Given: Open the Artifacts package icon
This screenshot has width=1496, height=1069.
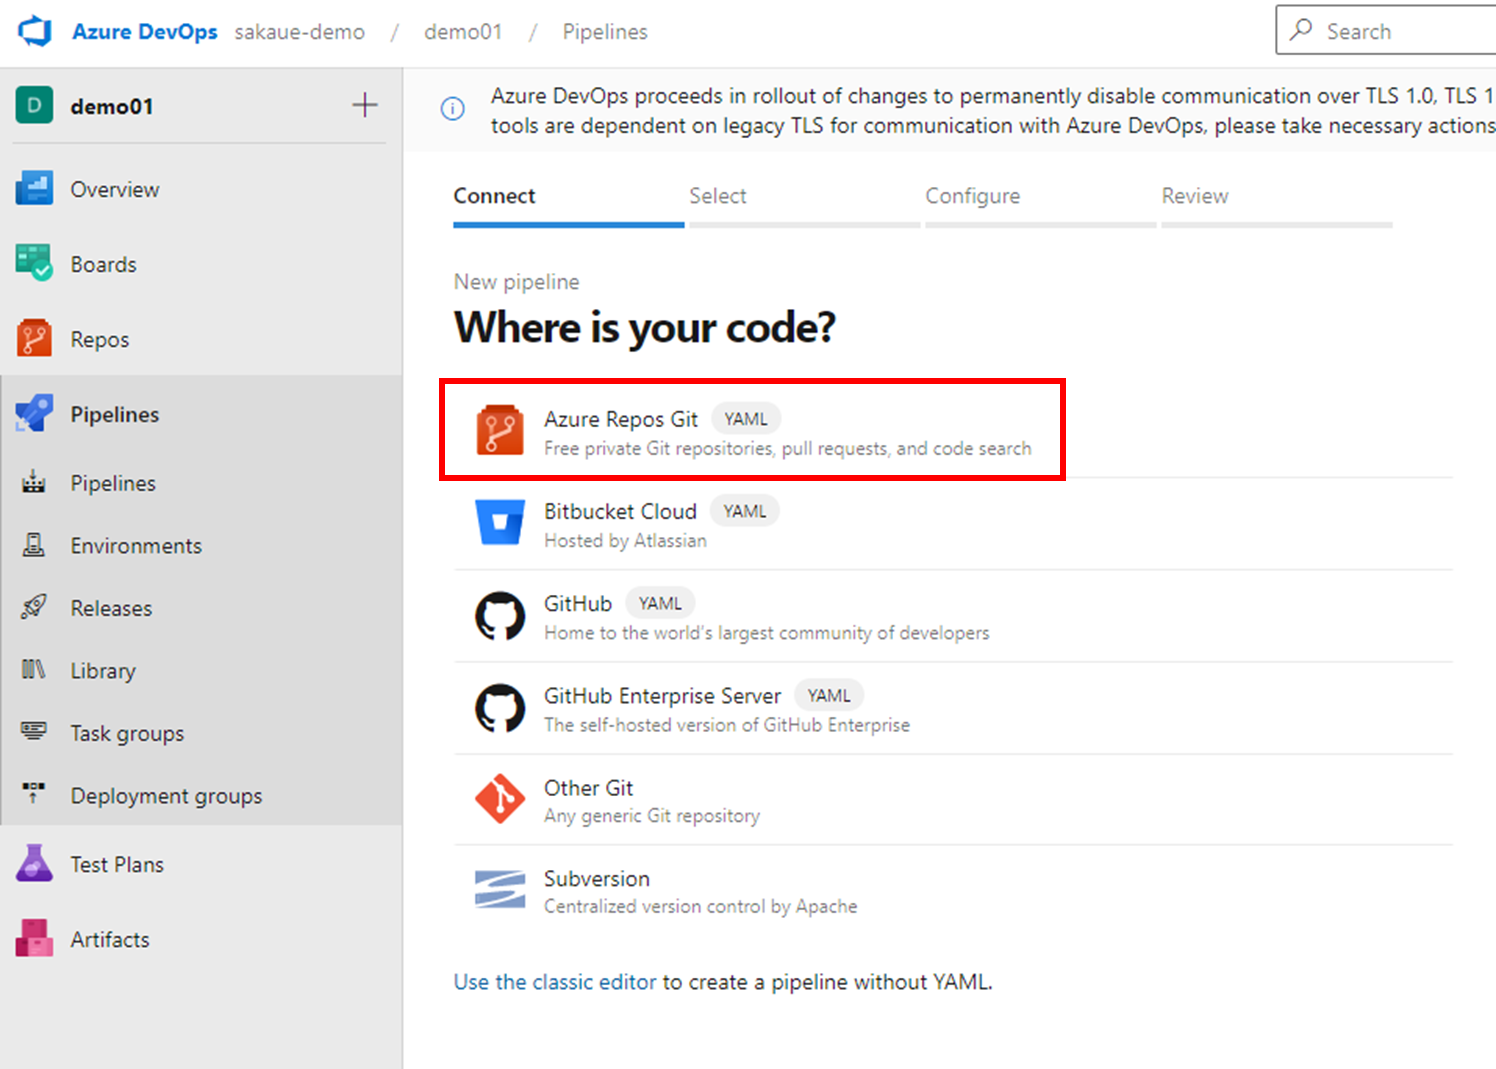Looking at the screenshot, I should (34, 939).
